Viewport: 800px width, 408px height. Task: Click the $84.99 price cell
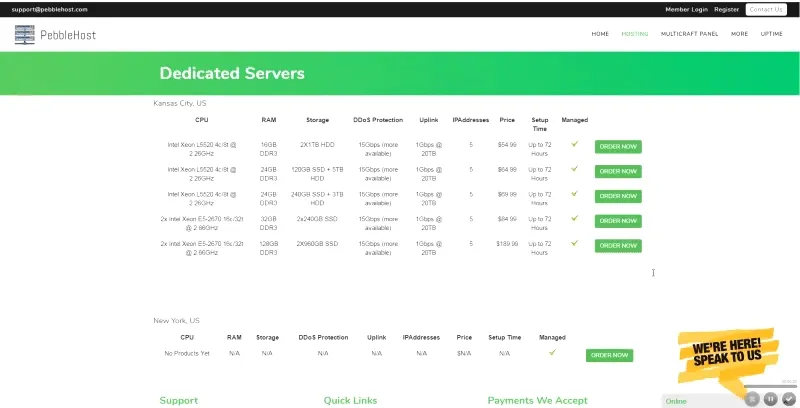coord(507,219)
